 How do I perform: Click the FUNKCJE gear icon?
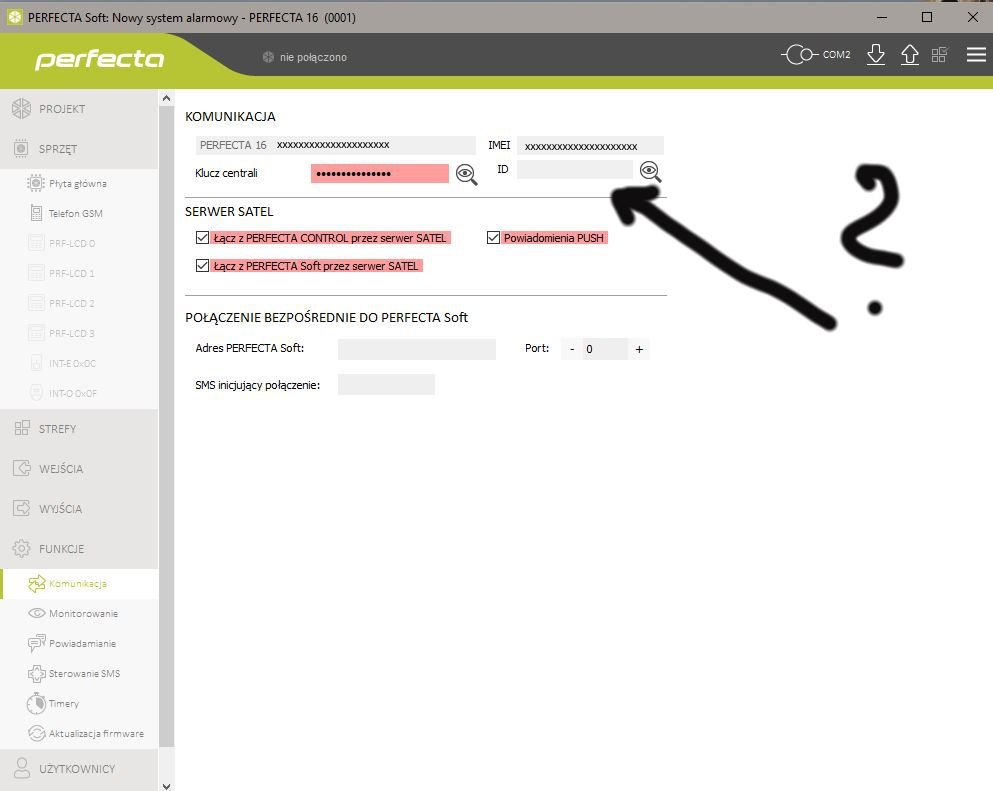(21, 548)
